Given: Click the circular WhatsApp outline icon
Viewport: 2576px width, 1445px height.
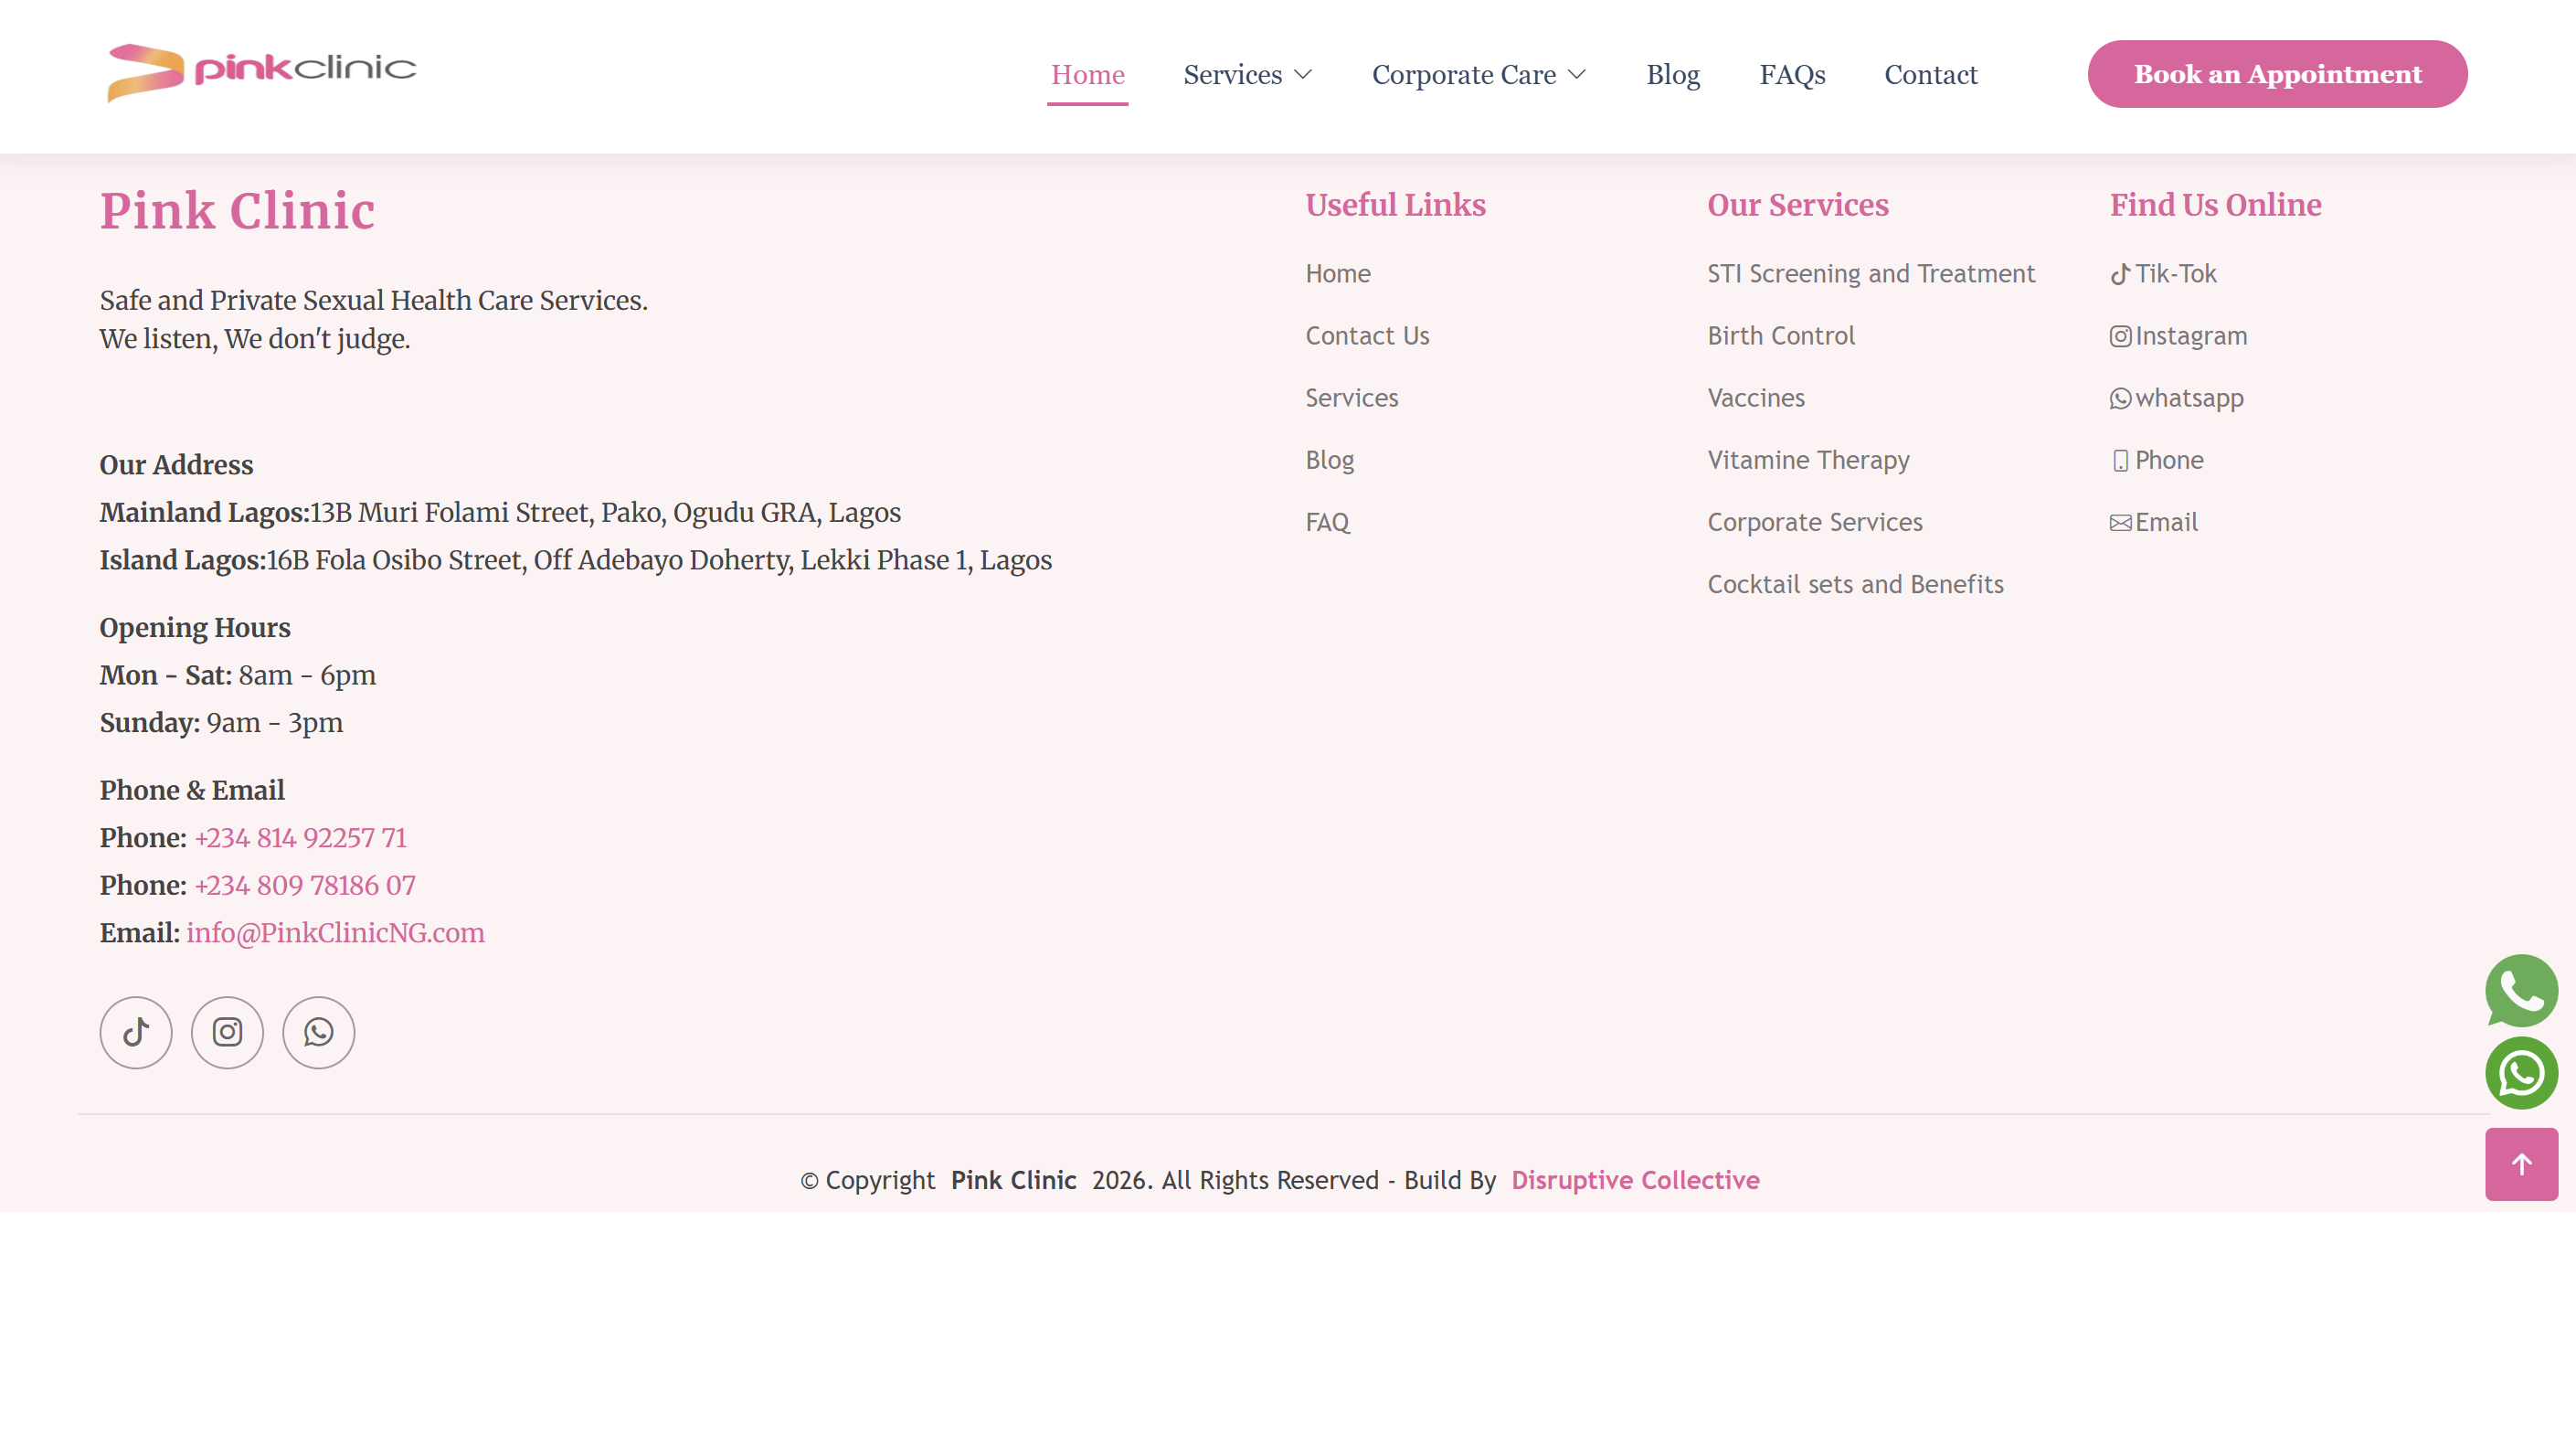Looking at the screenshot, I should 318,1032.
